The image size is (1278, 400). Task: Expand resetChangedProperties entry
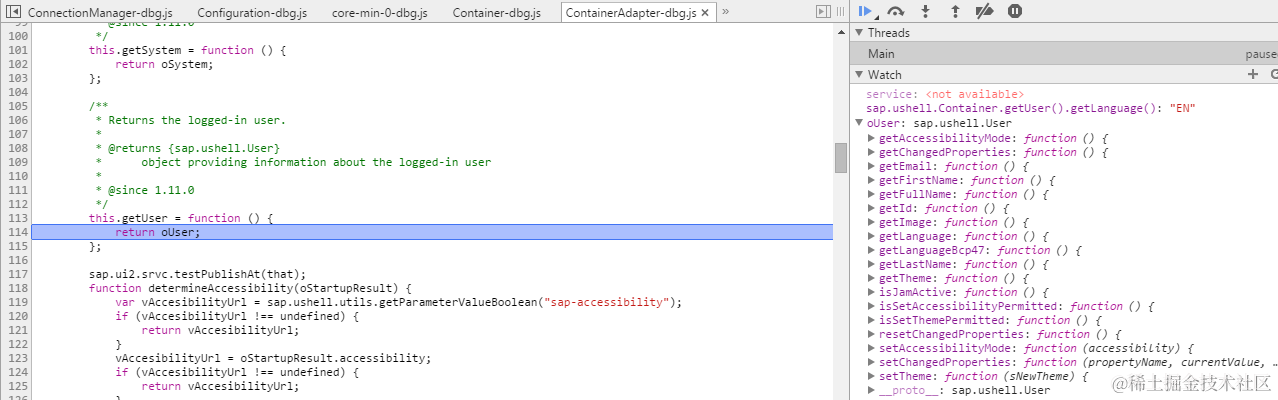[872, 334]
